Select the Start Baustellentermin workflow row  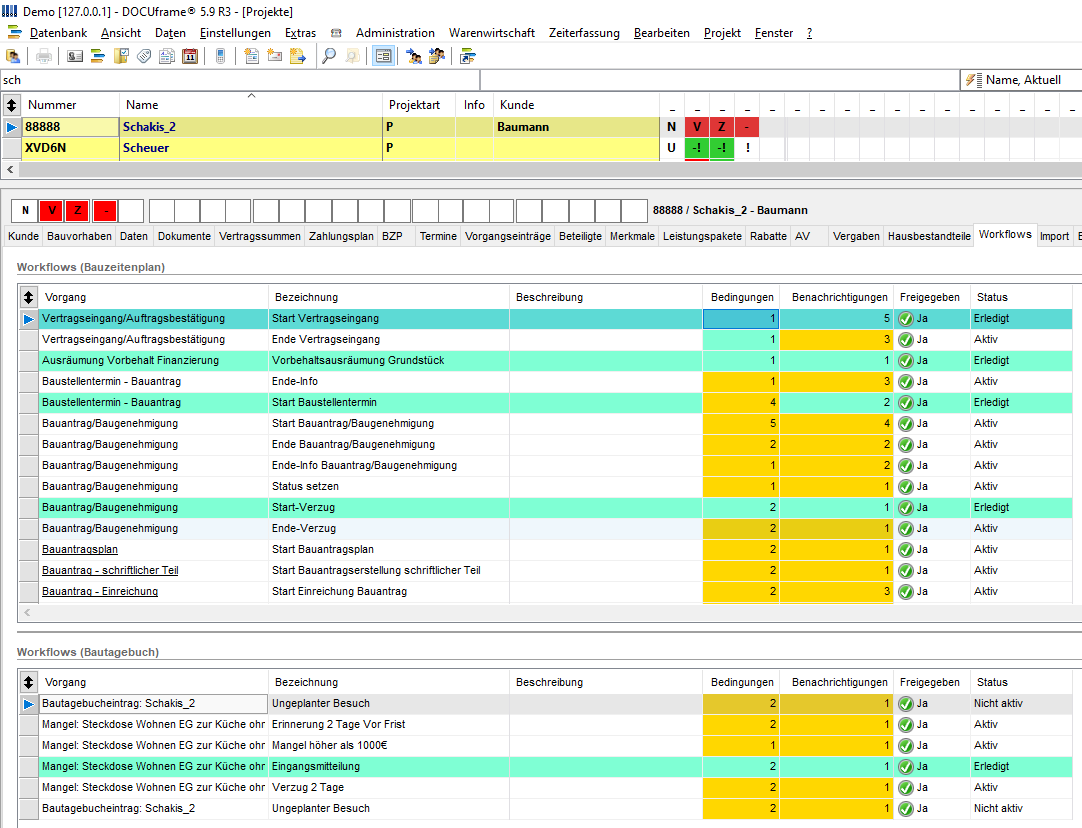(x=545, y=402)
